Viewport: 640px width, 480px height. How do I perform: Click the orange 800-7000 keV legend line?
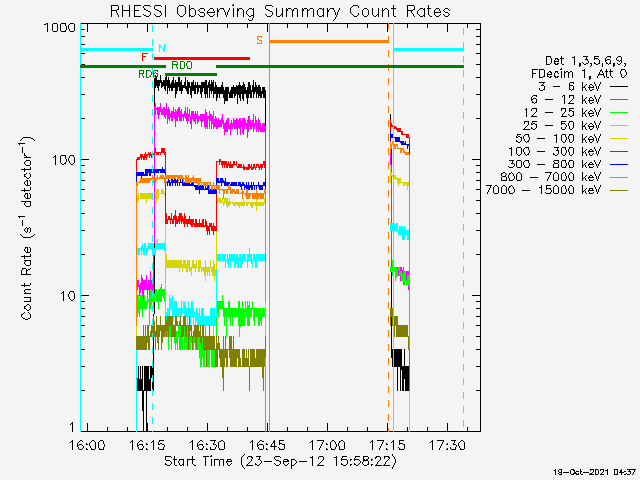(x=619, y=178)
